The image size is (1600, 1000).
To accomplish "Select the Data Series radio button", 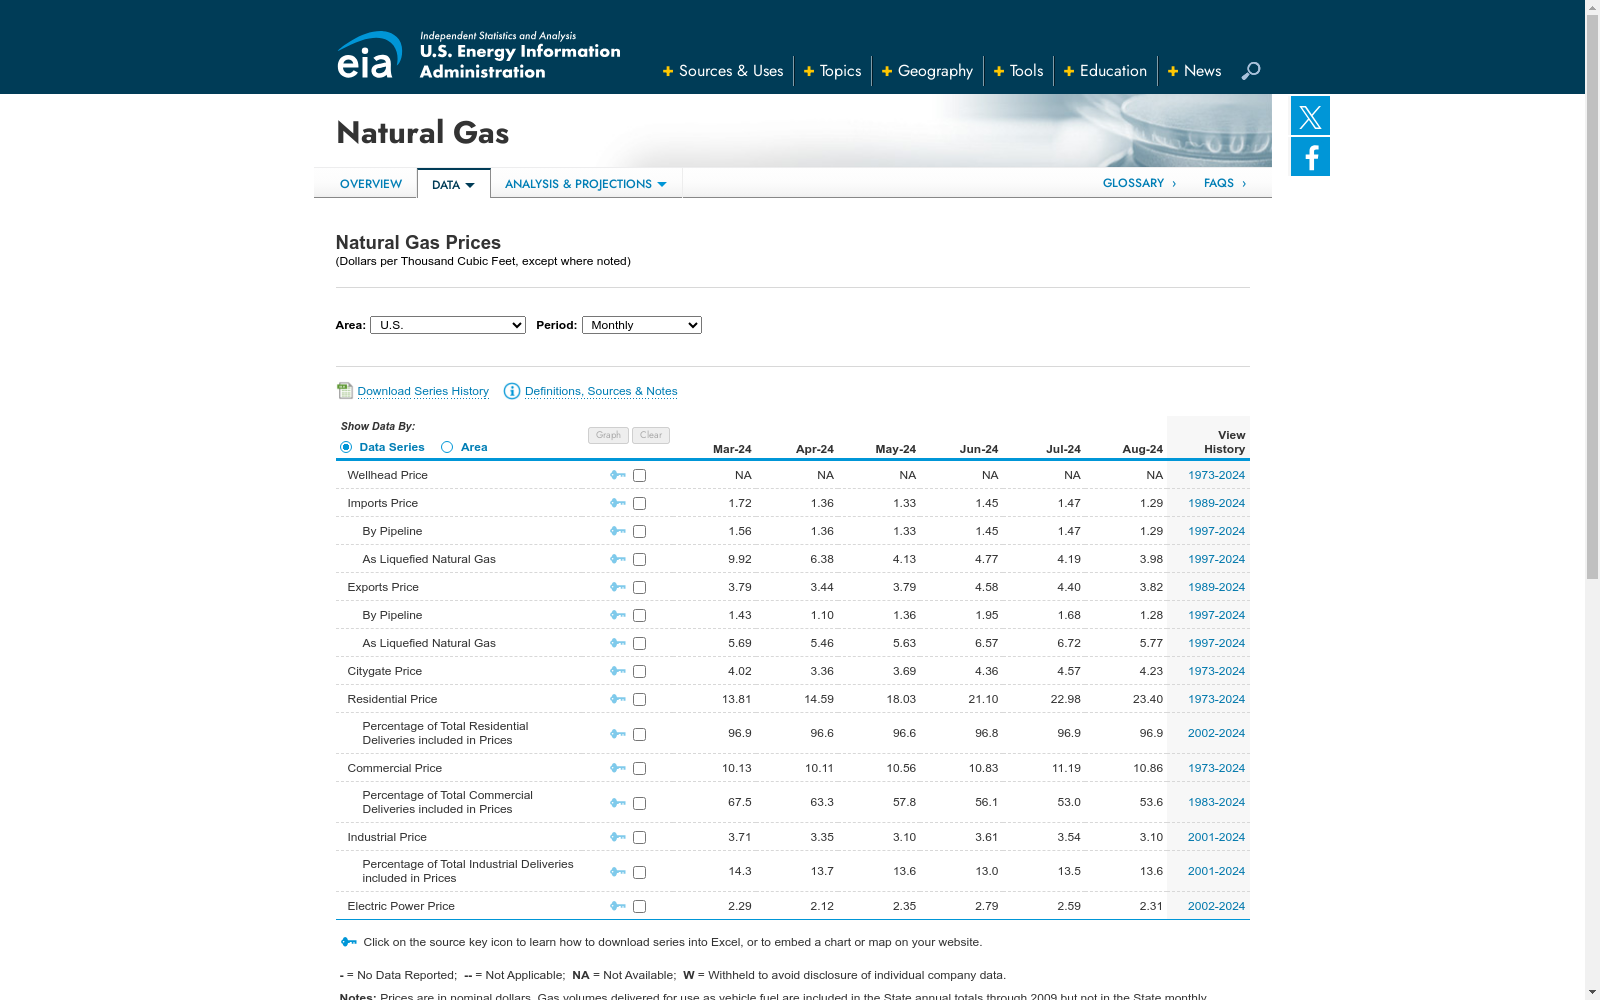I will pyautogui.click(x=346, y=447).
